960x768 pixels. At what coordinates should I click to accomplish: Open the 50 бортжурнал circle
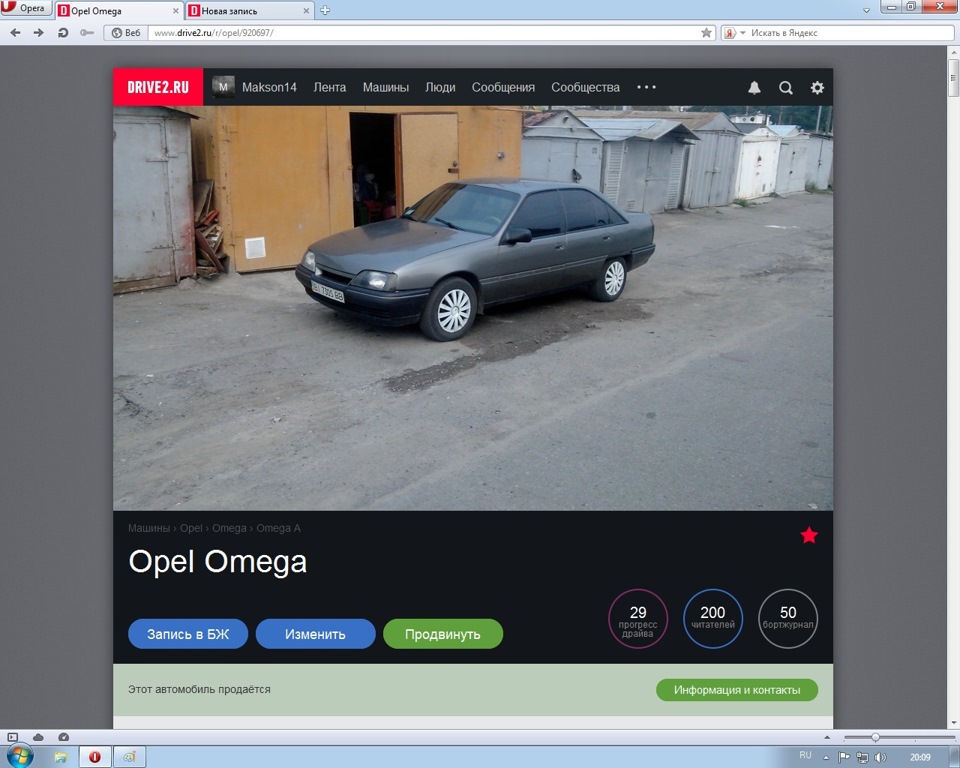point(788,619)
